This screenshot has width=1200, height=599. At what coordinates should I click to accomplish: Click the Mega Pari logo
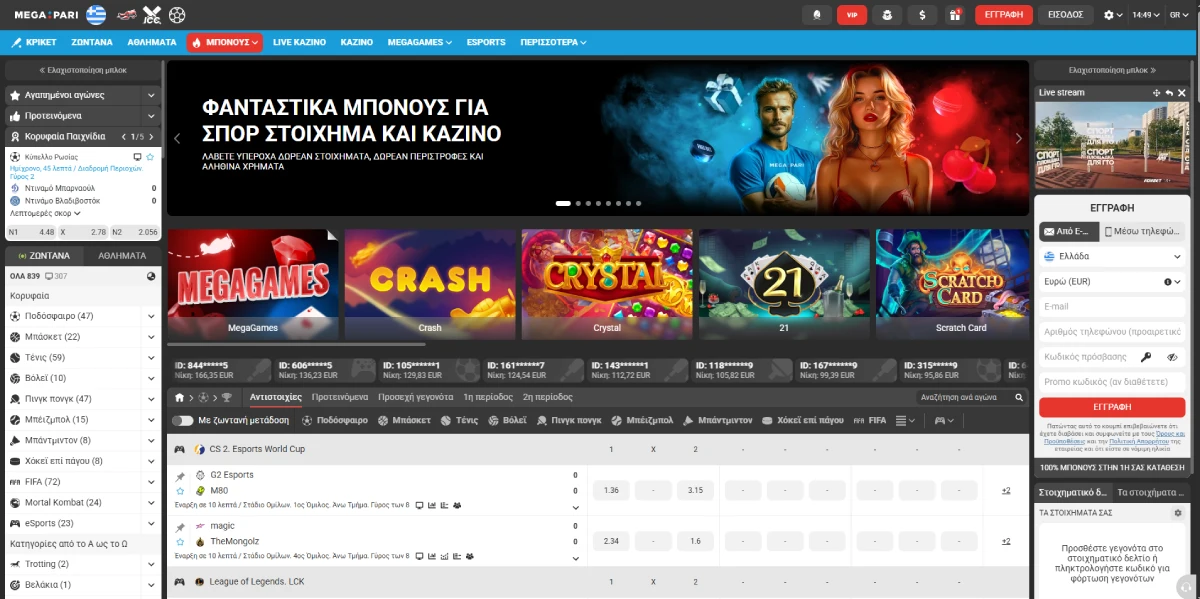(x=44, y=15)
